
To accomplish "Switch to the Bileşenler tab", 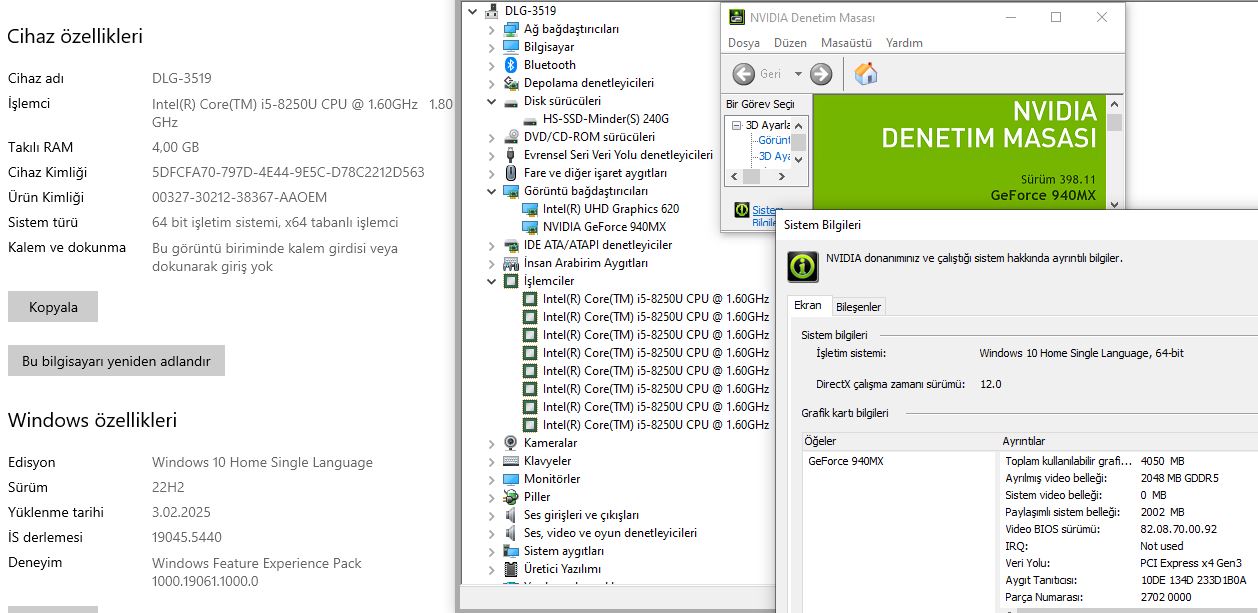I will pyautogui.click(x=858, y=307).
